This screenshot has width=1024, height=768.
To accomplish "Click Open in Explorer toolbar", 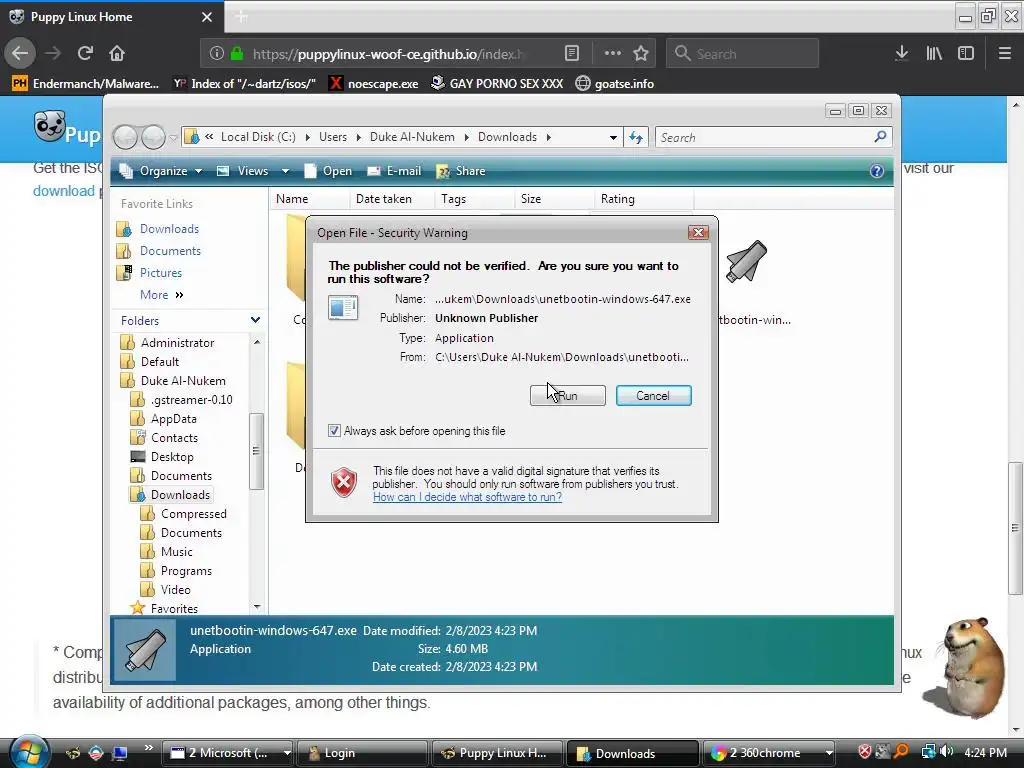I will [328, 171].
